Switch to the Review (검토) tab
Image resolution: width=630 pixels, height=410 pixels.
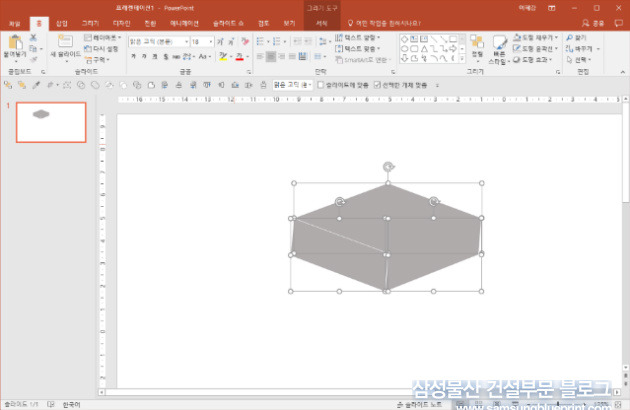pos(264,24)
